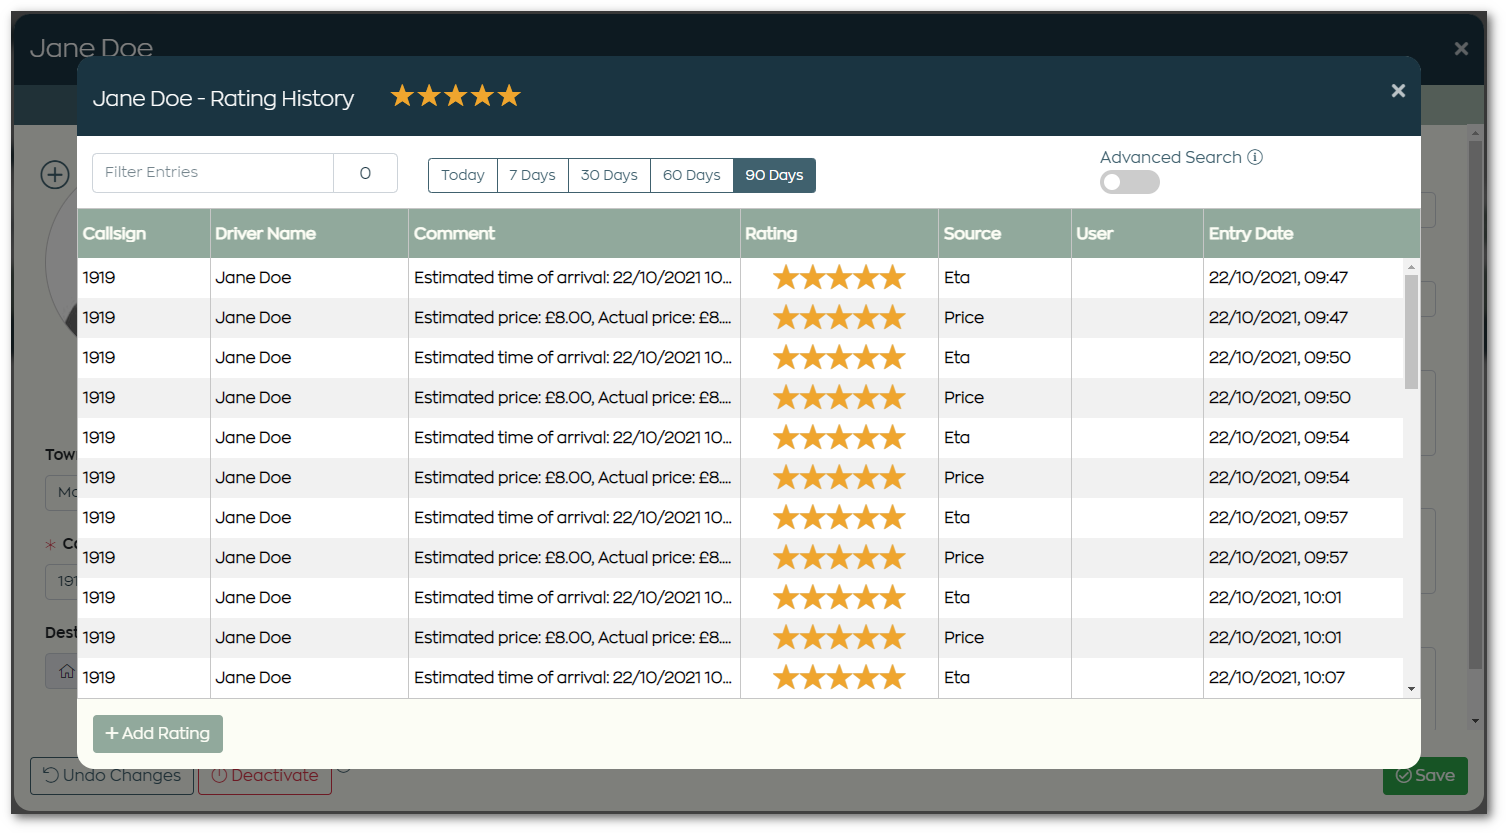The width and height of the screenshot is (1506, 833).
Task: Enable the Advanced Search toggle switch
Action: (x=1129, y=182)
